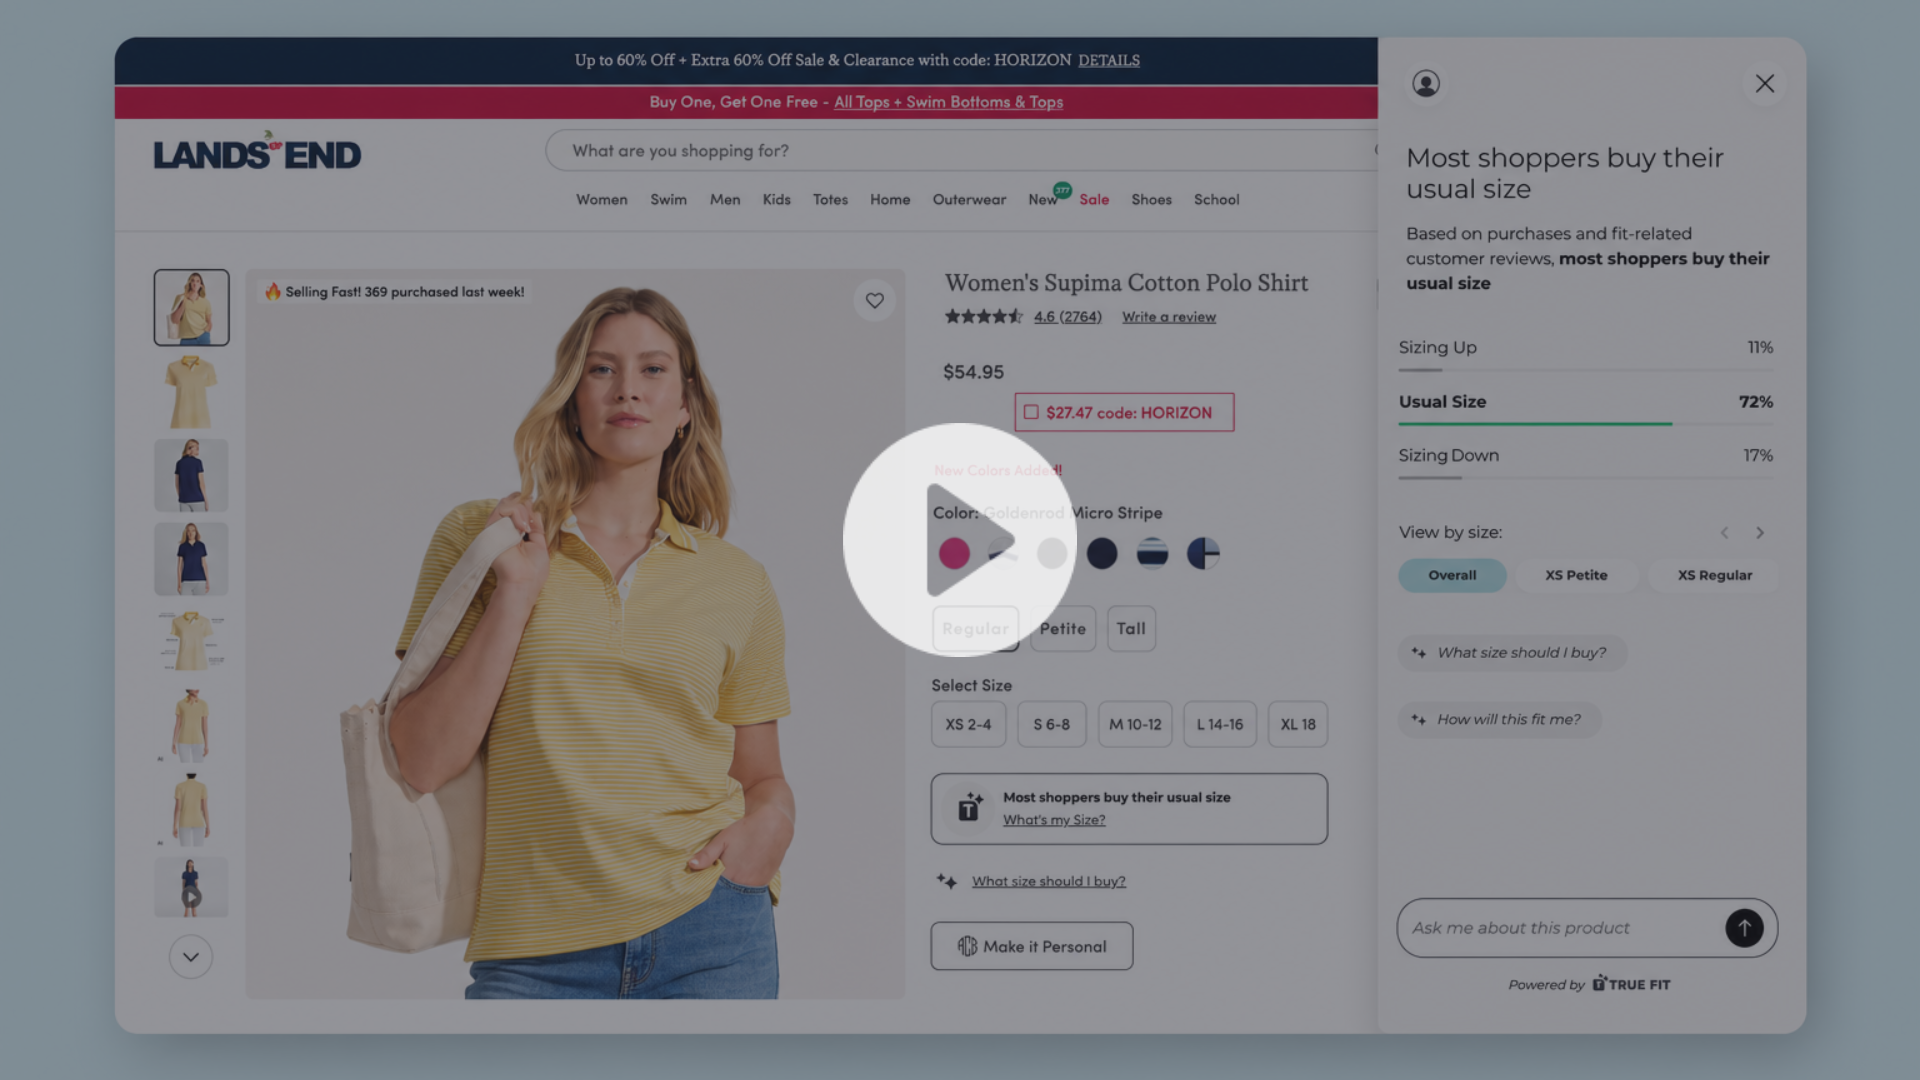Open the Home menu

[890, 200]
